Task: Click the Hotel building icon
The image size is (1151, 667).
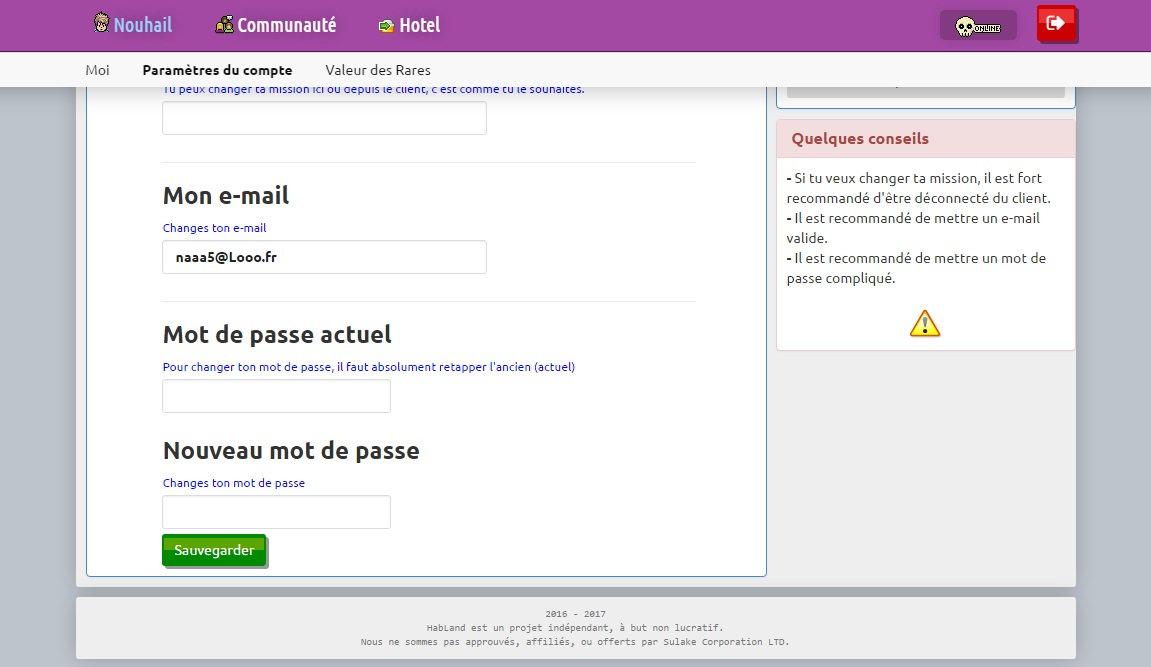Action: 384,24
